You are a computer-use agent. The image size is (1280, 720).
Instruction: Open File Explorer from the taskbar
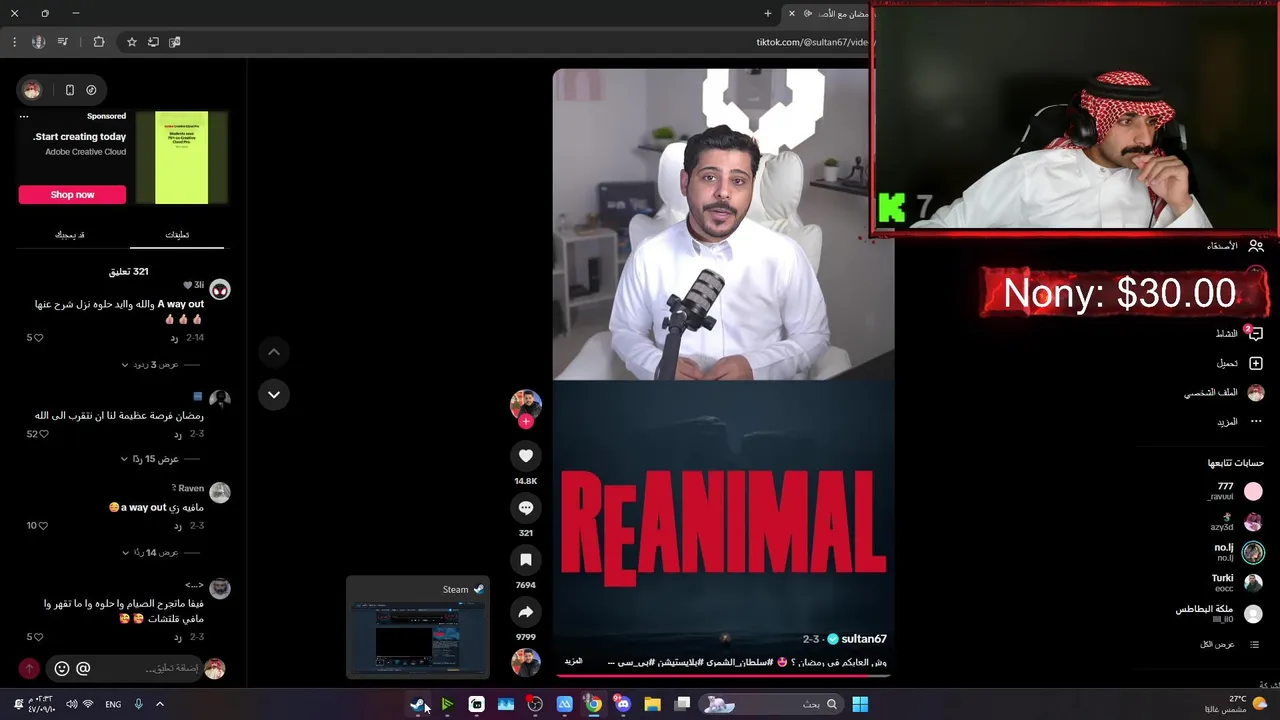tap(652, 704)
